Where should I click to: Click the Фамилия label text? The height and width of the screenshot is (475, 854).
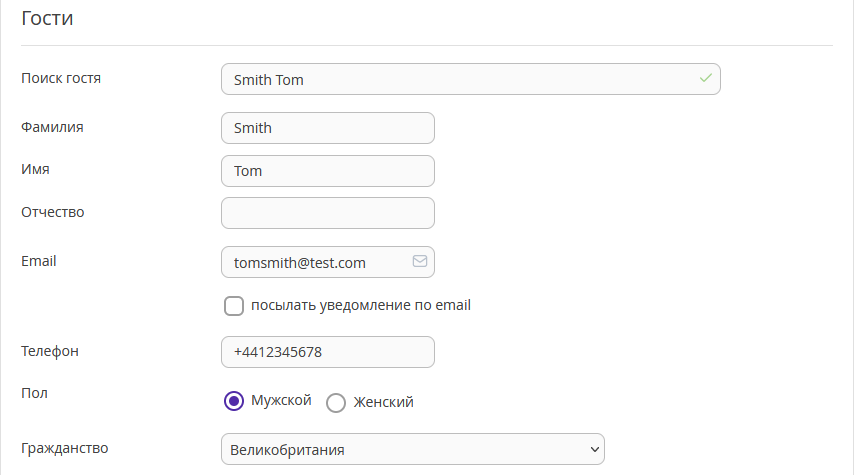tap(52, 127)
